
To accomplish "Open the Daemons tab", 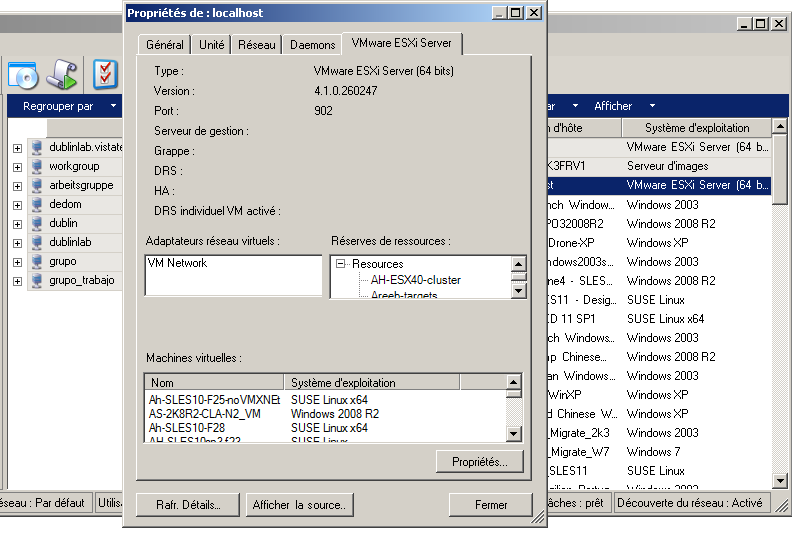I will tap(312, 45).
